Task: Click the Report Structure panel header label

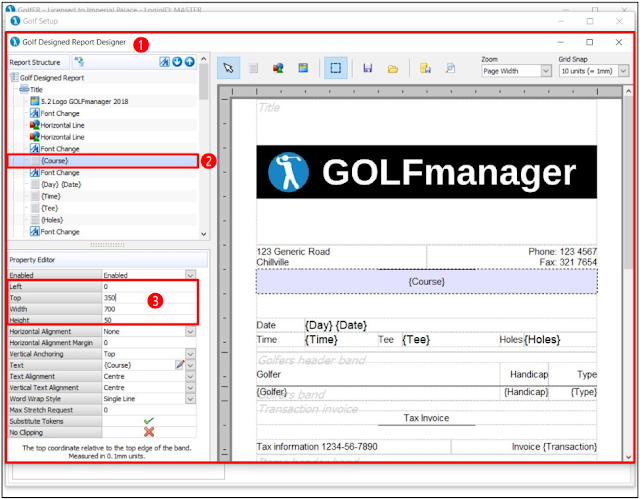Action: [x=35, y=62]
